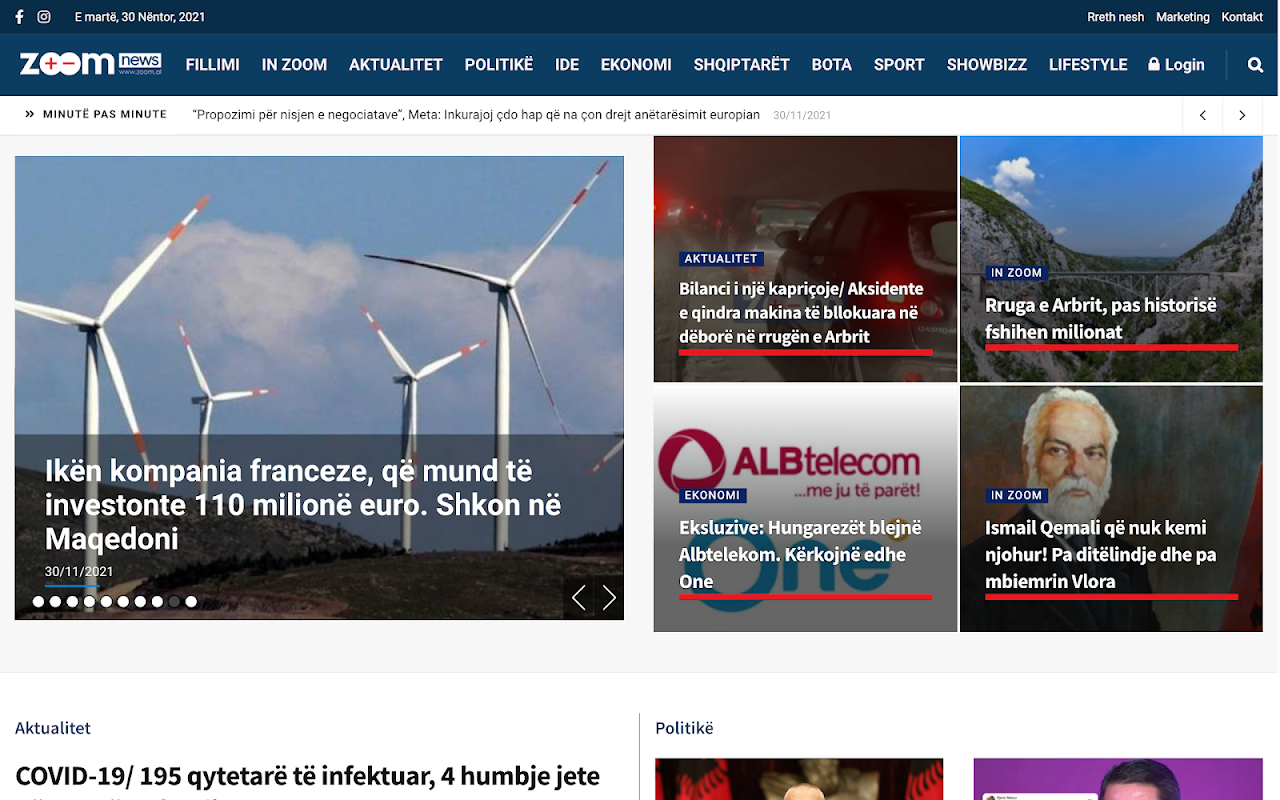Image resolution: width=1280 pixels, height=800 pixels.
Task: Open the Albtelekom exclusive article
Action: (800, 555)
